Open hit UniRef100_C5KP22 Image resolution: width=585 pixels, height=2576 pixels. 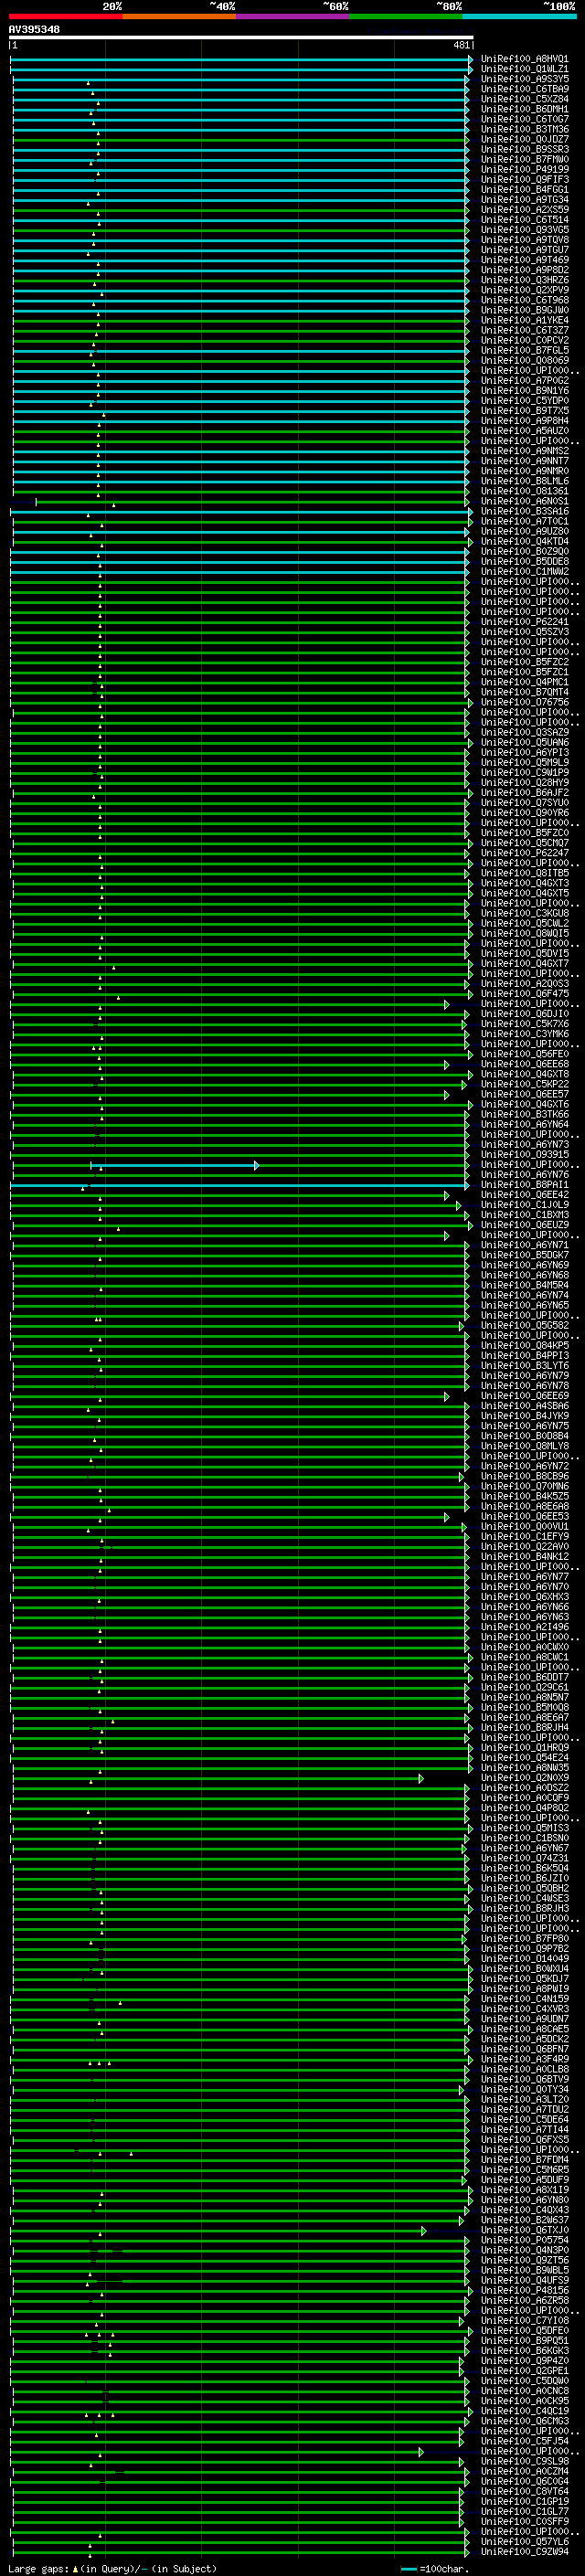[x=525, y=1084]
